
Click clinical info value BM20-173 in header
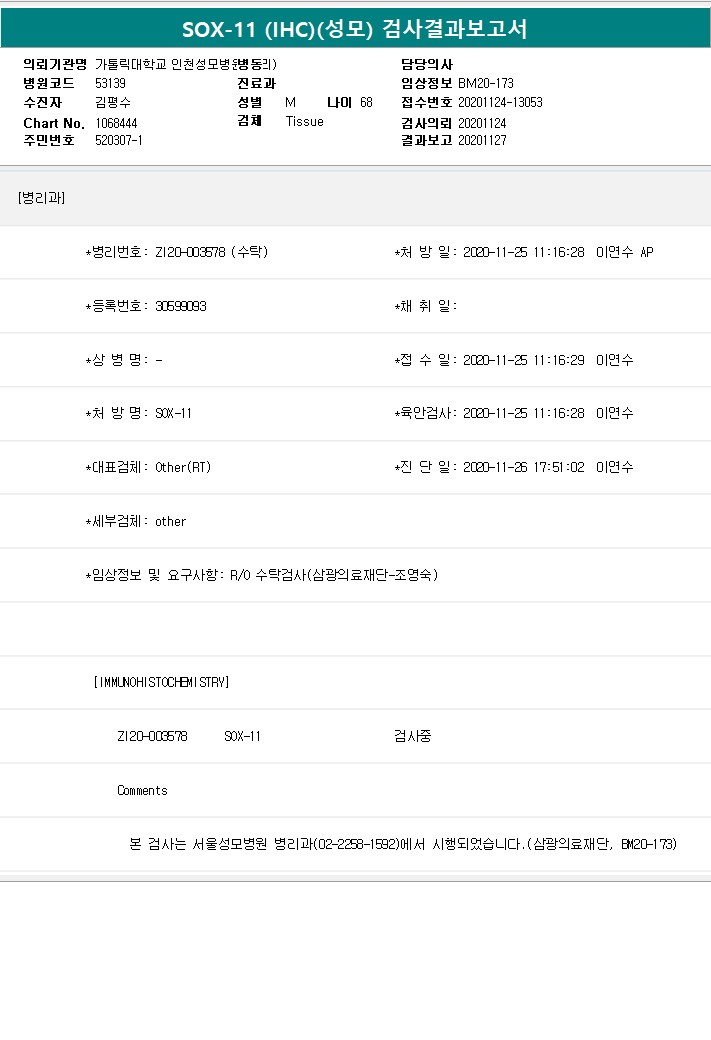click(x=485, y=83)
